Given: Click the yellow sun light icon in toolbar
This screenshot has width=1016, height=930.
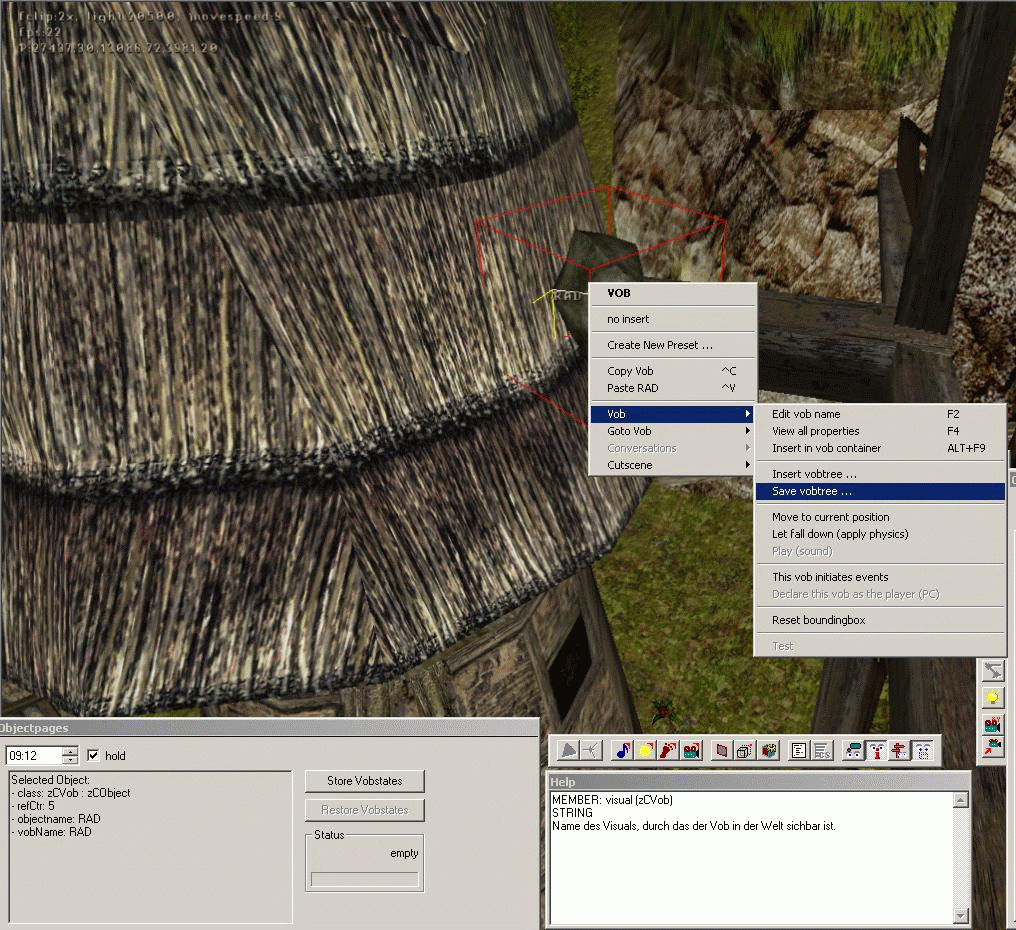Looking at the screenshot, I should (x=645, y=750).
